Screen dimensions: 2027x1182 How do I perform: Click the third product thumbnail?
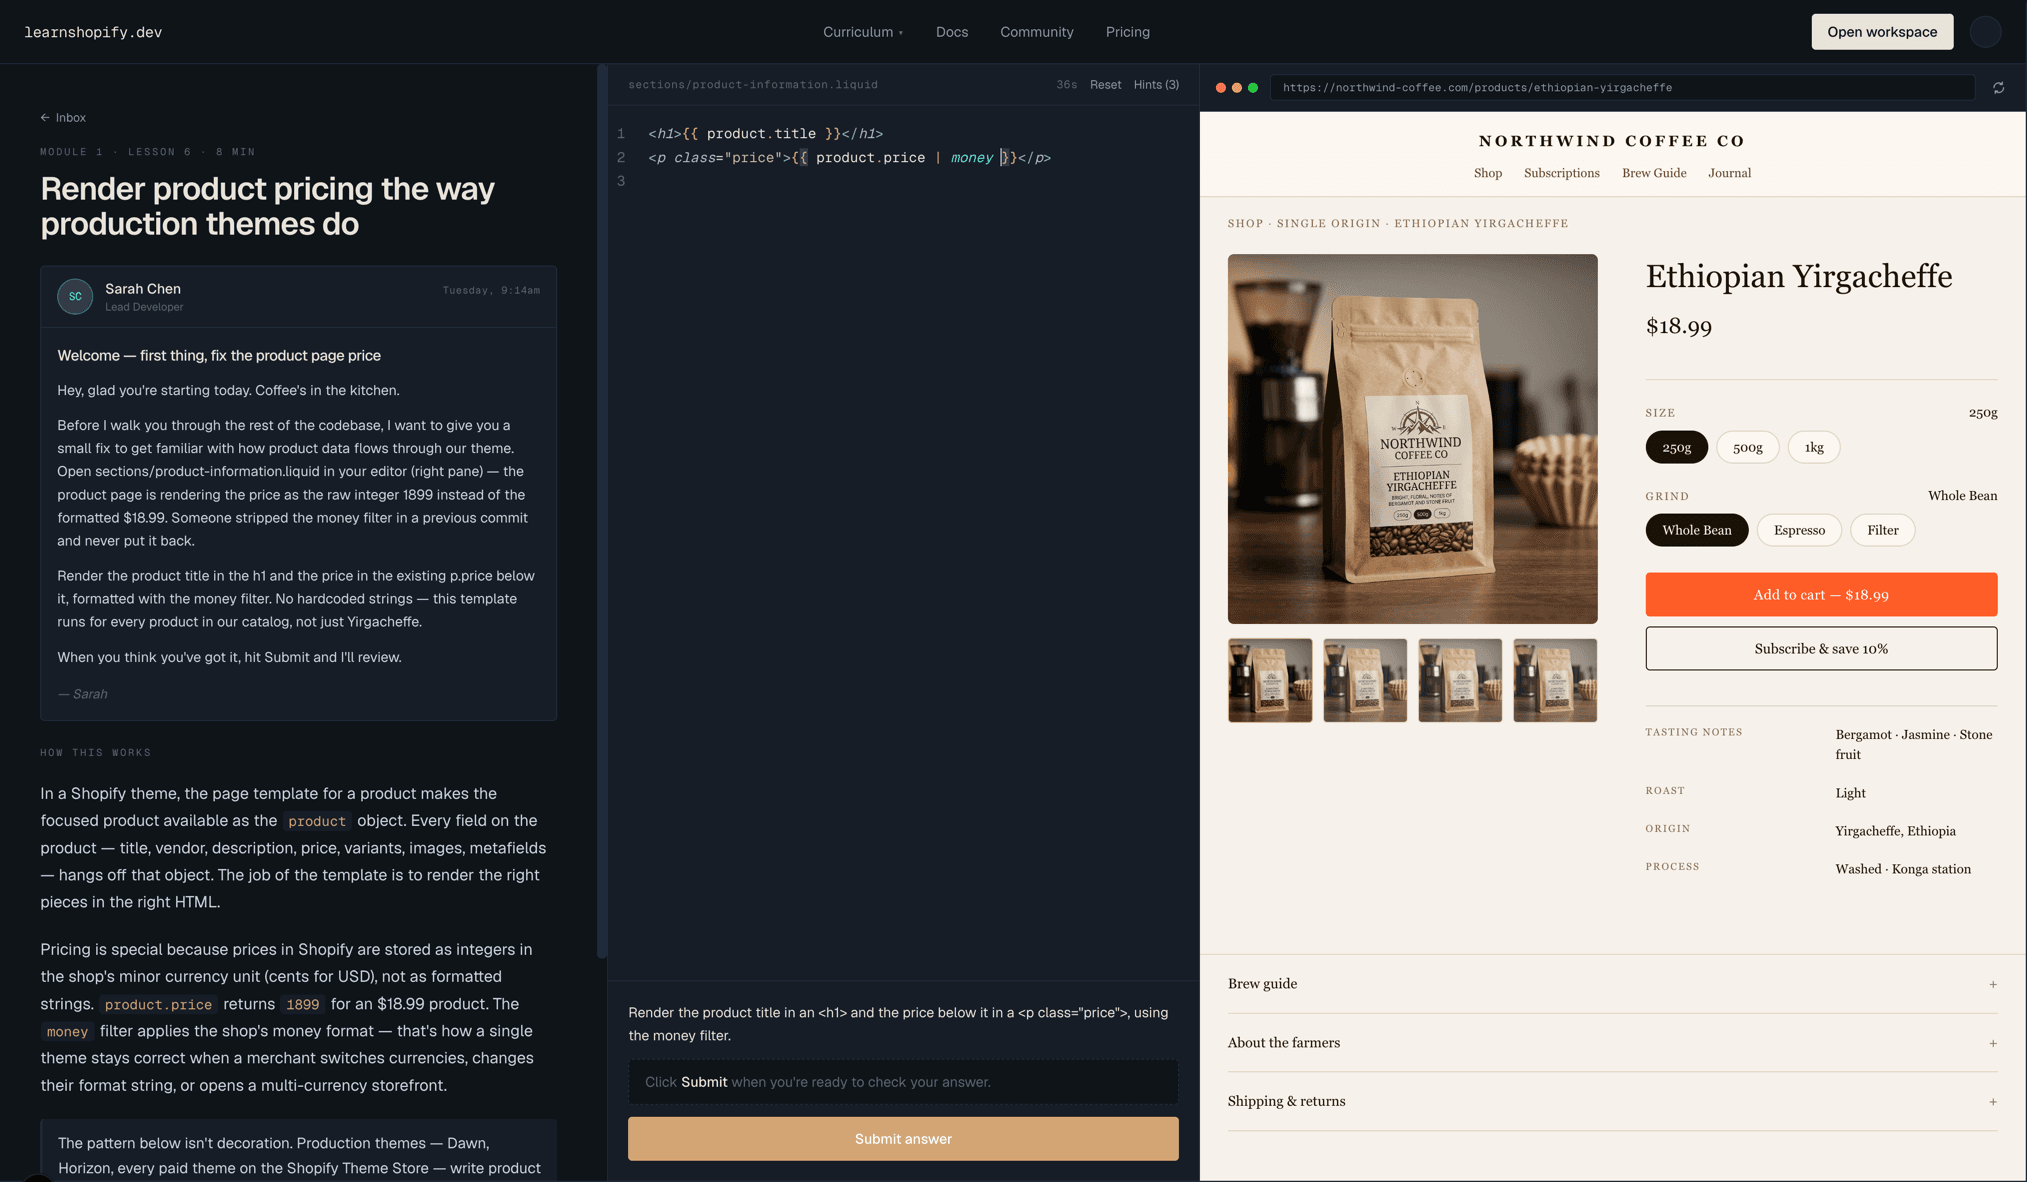pyautogui.click(x=1460, y=681)
